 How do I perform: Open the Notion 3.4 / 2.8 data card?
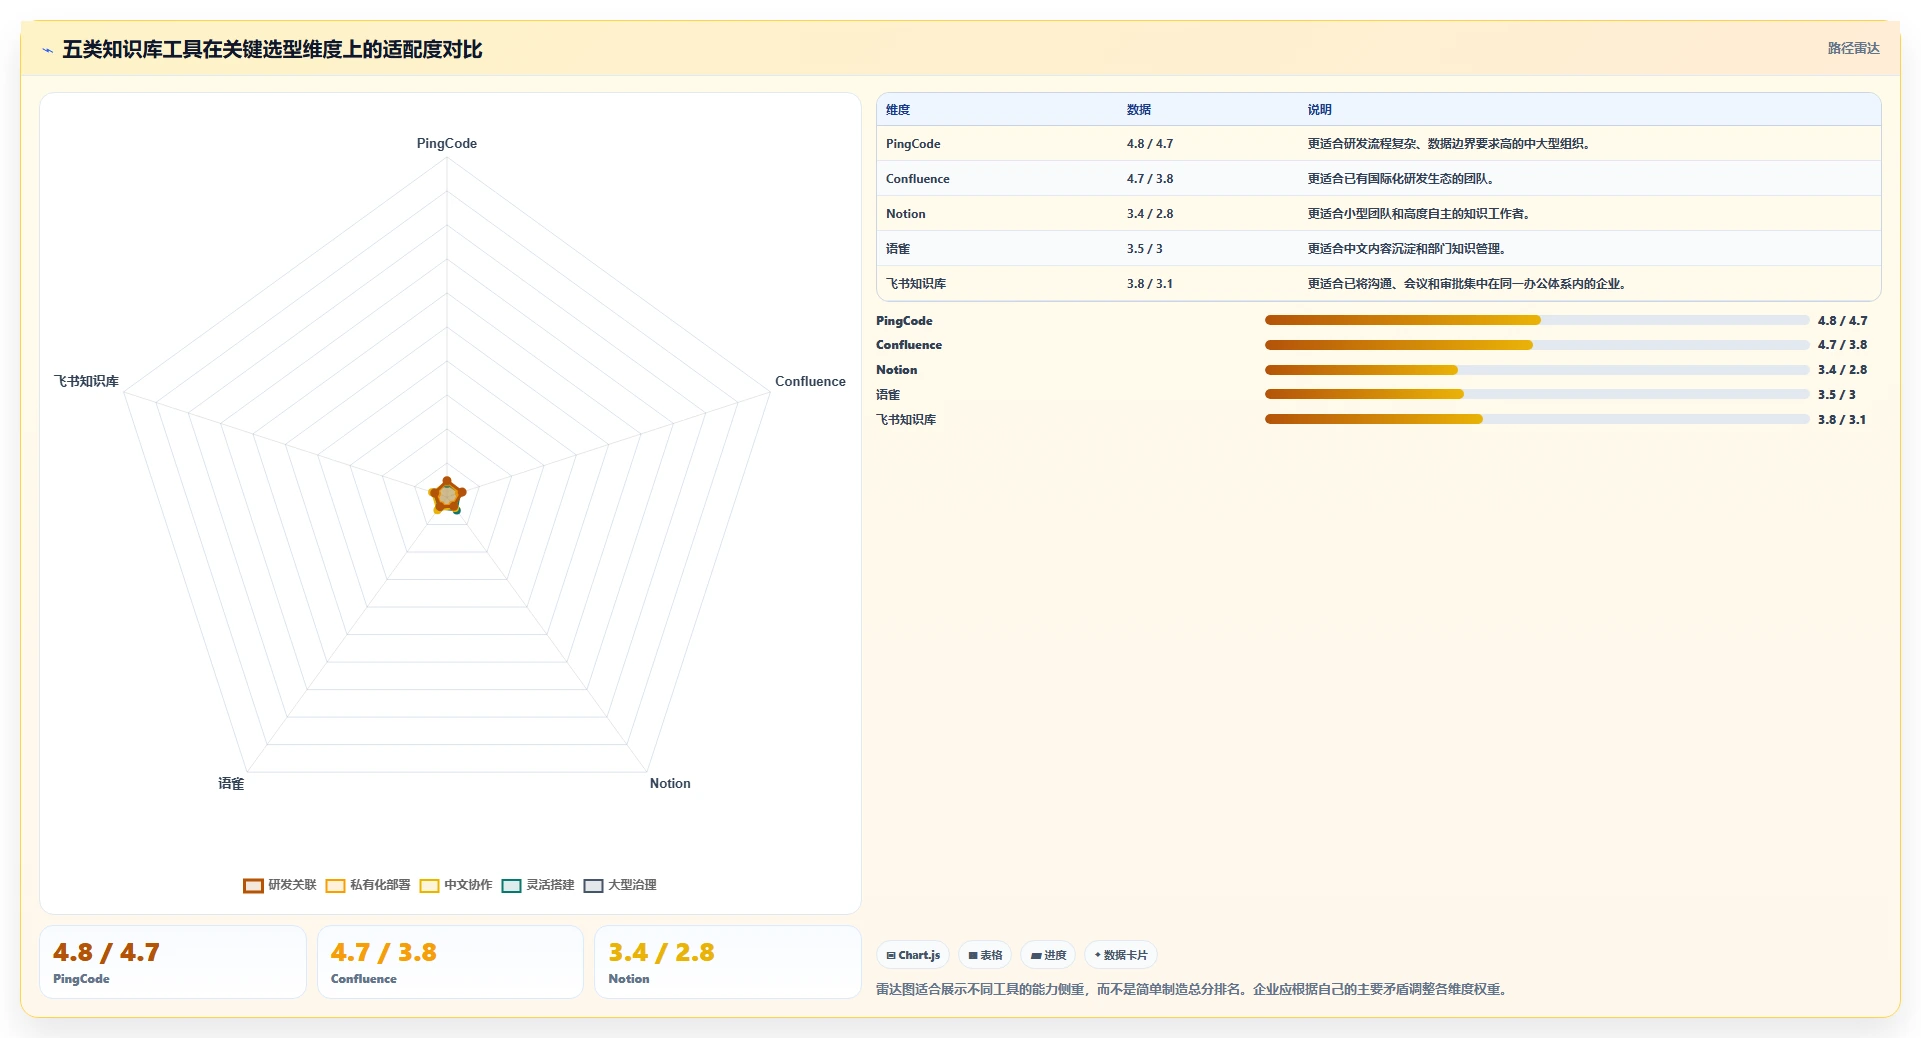(x=728, y=962)
